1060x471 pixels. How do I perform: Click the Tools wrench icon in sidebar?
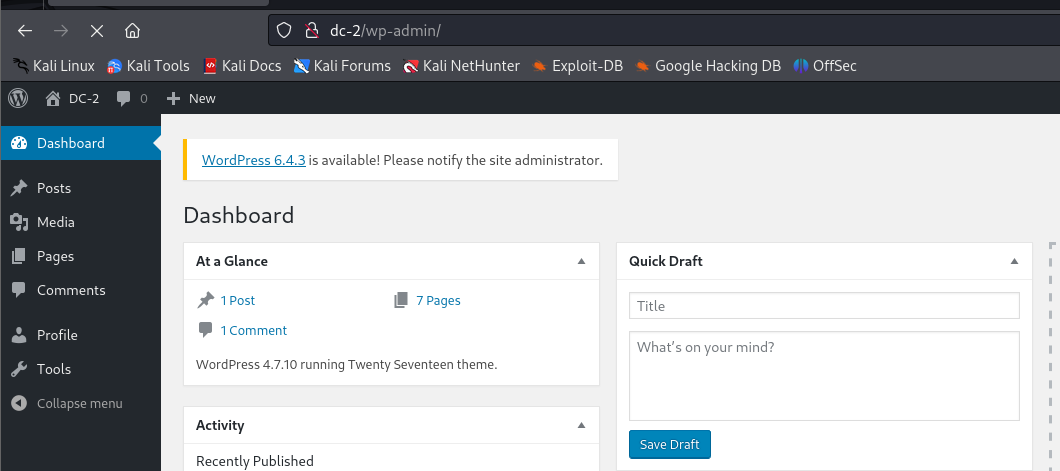pyautogui.click(x=19, y=369)
